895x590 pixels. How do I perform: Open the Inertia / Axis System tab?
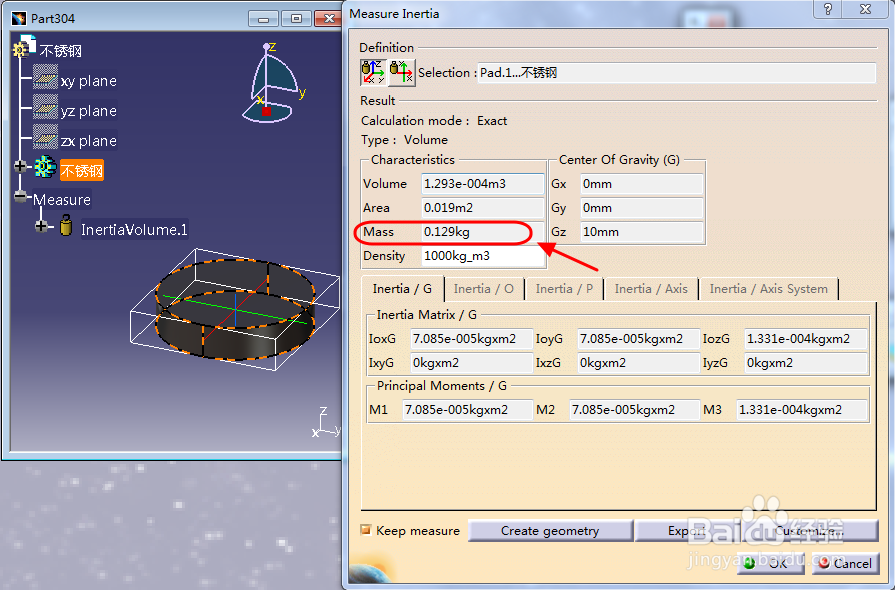[x=768, y=289]
